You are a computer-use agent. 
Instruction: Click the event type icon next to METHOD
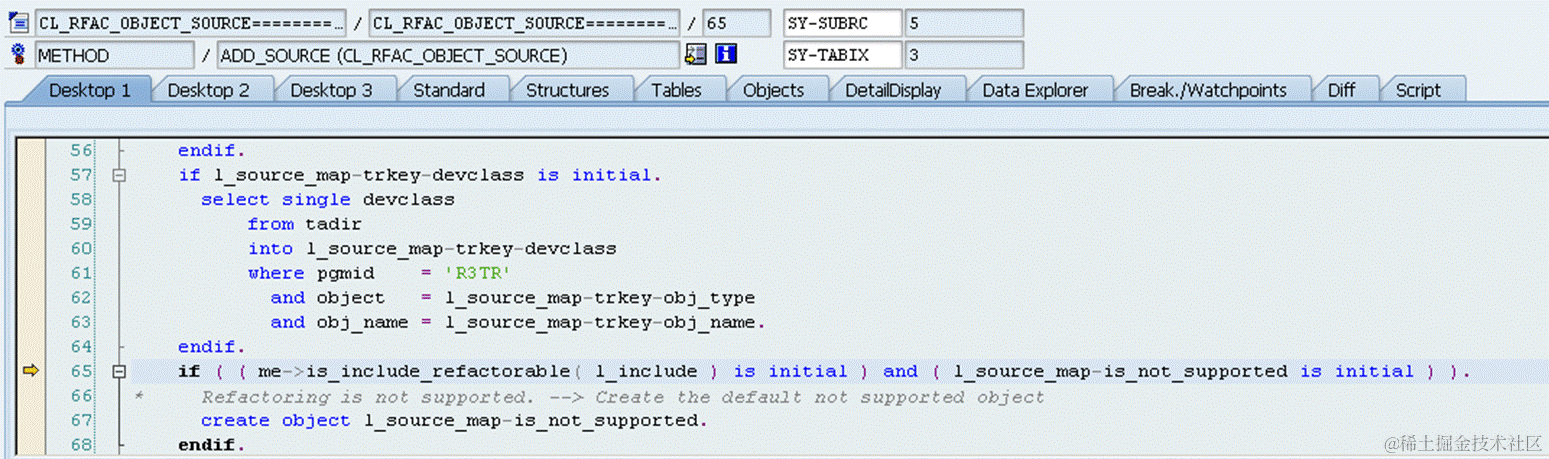tap(18, 54)
